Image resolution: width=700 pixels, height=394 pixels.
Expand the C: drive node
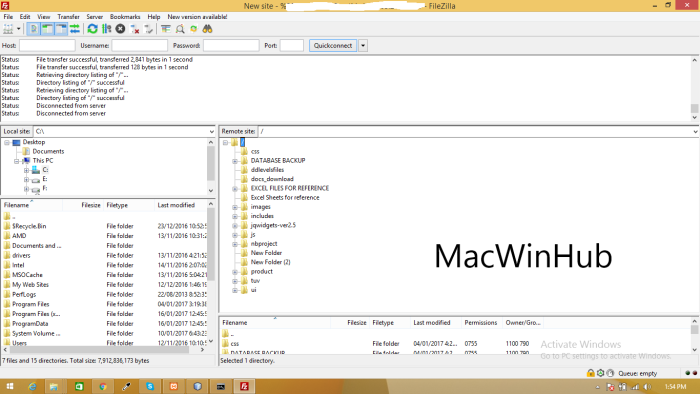tap(26, 170)
